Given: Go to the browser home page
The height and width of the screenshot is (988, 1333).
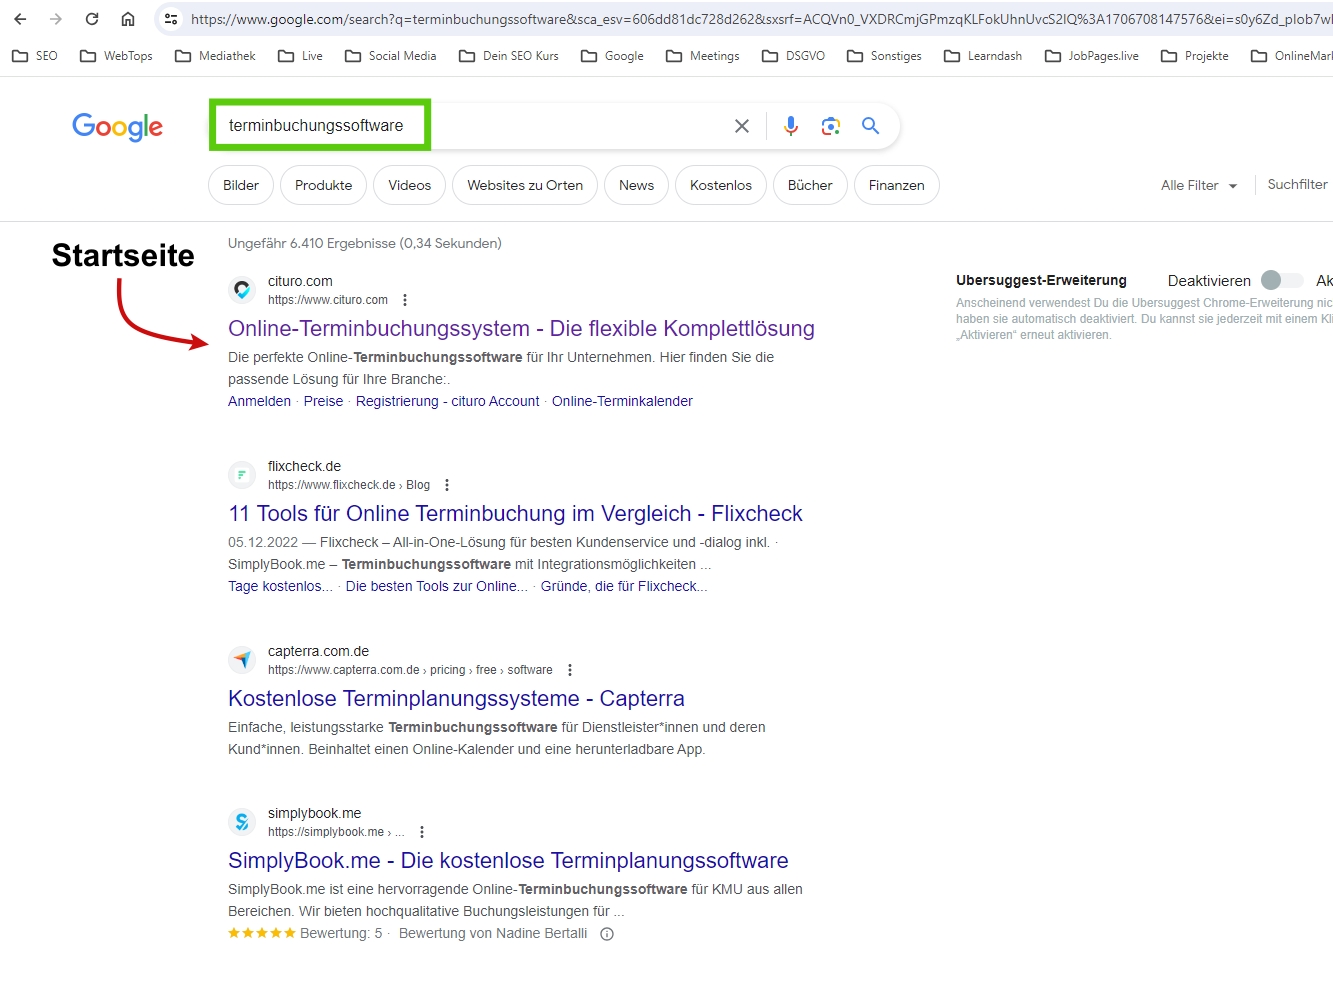Looking at the screenshot, I should pyautogui.click(x=128, y=19).
